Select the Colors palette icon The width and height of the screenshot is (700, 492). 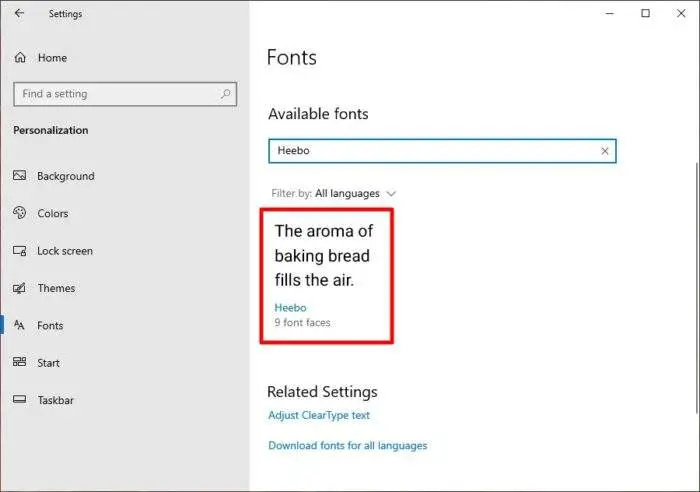coord(20,213)
